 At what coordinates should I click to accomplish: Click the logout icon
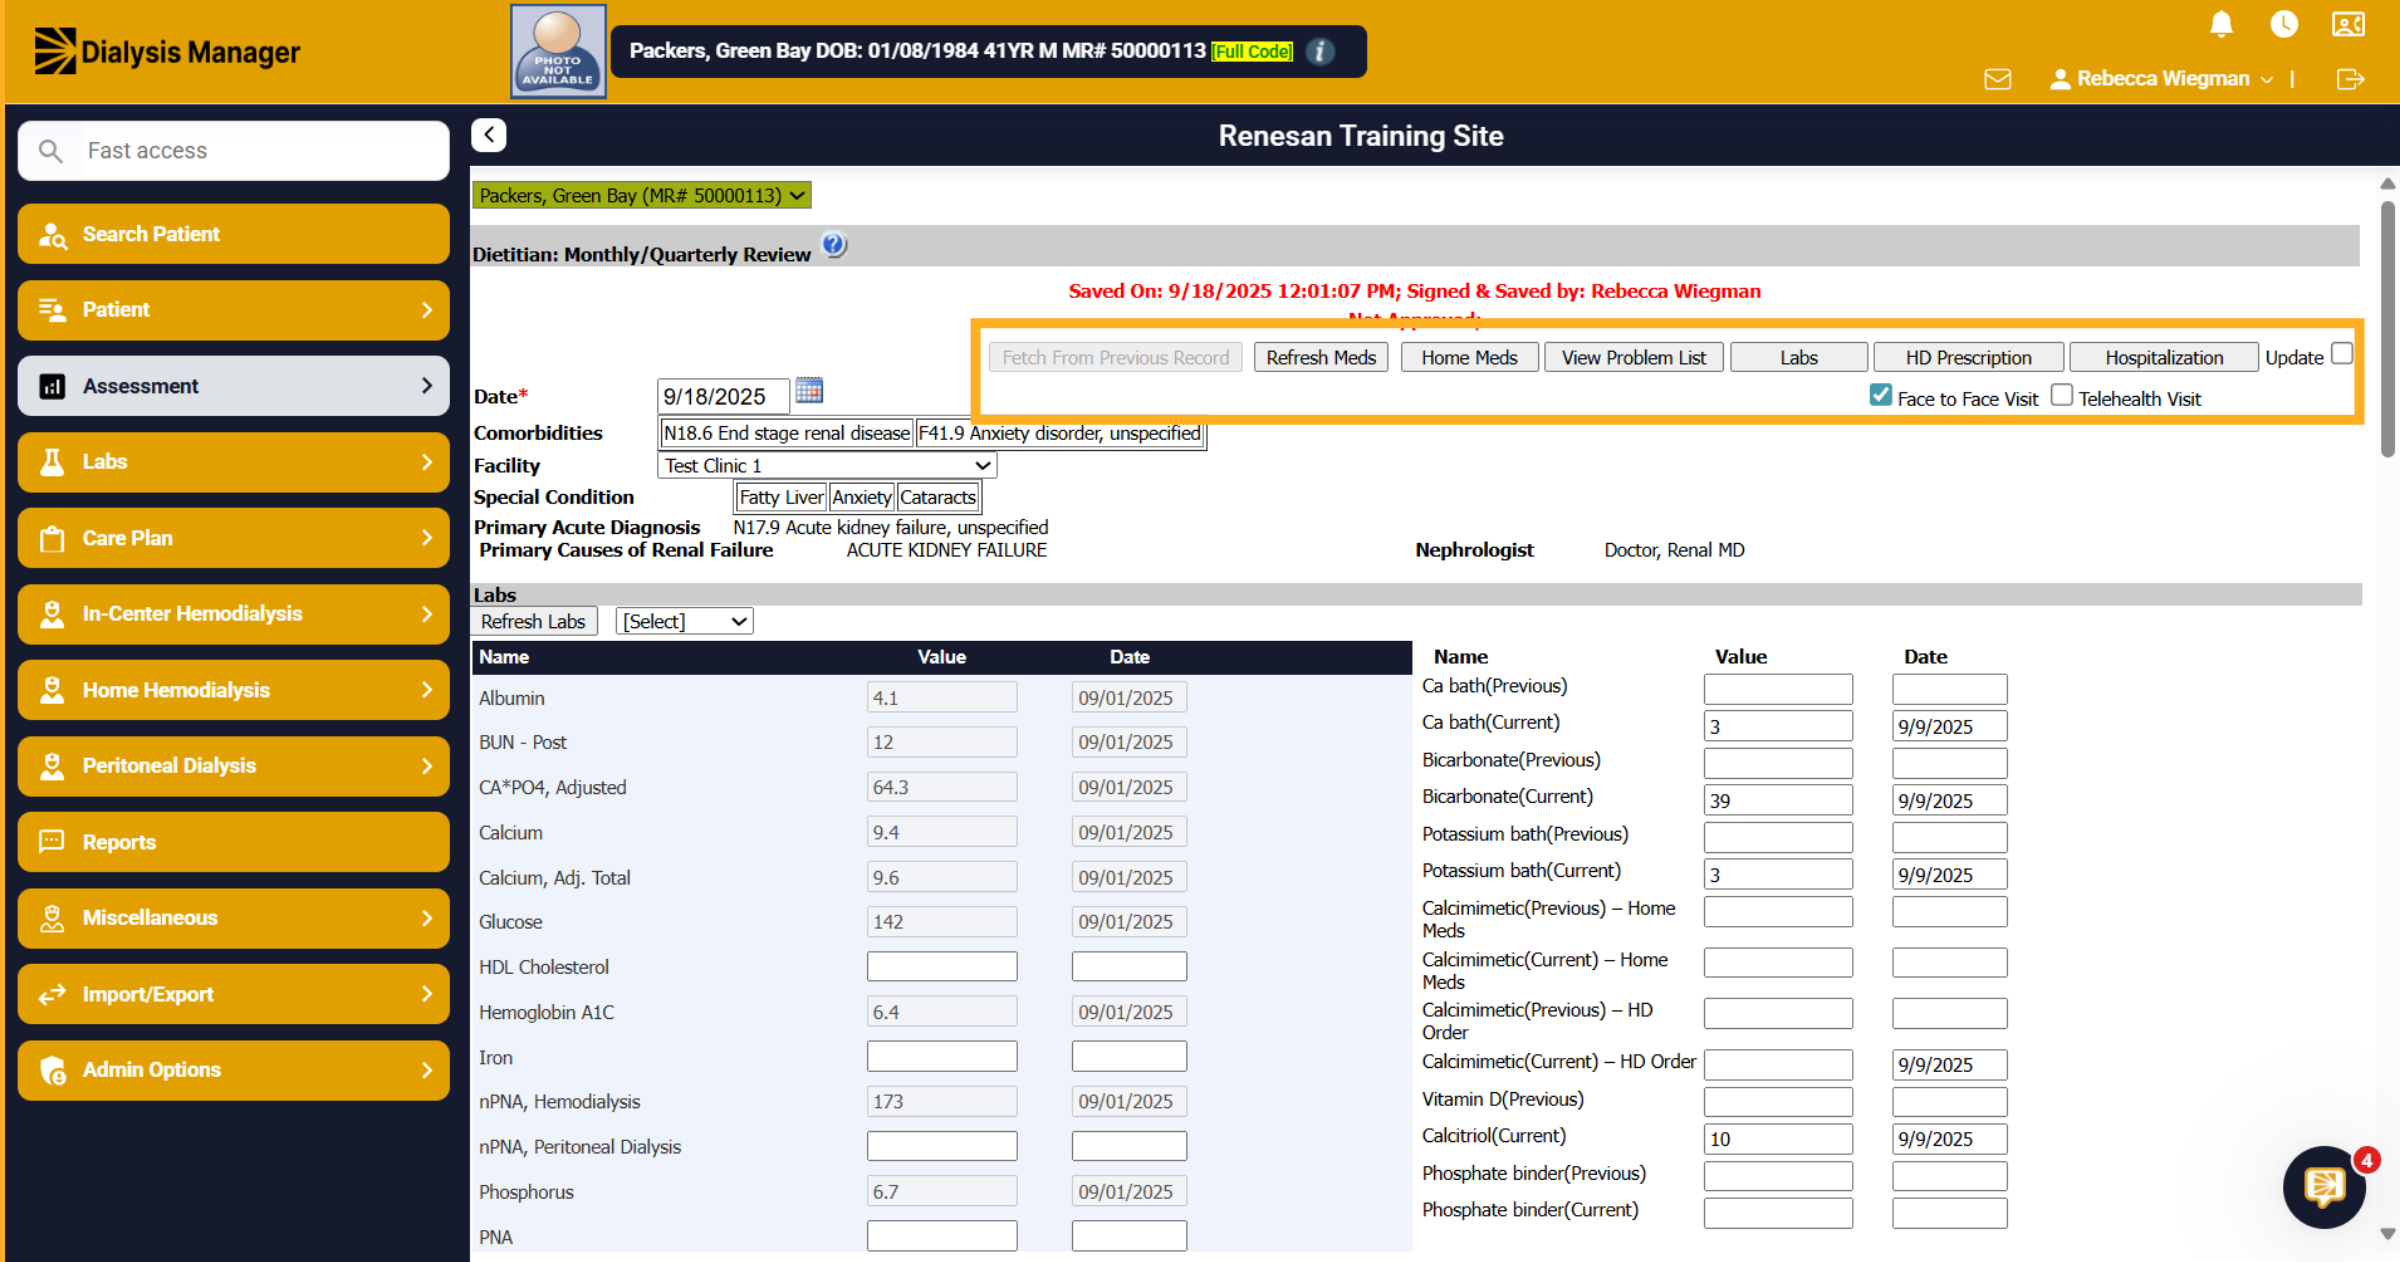point(2350,79)
